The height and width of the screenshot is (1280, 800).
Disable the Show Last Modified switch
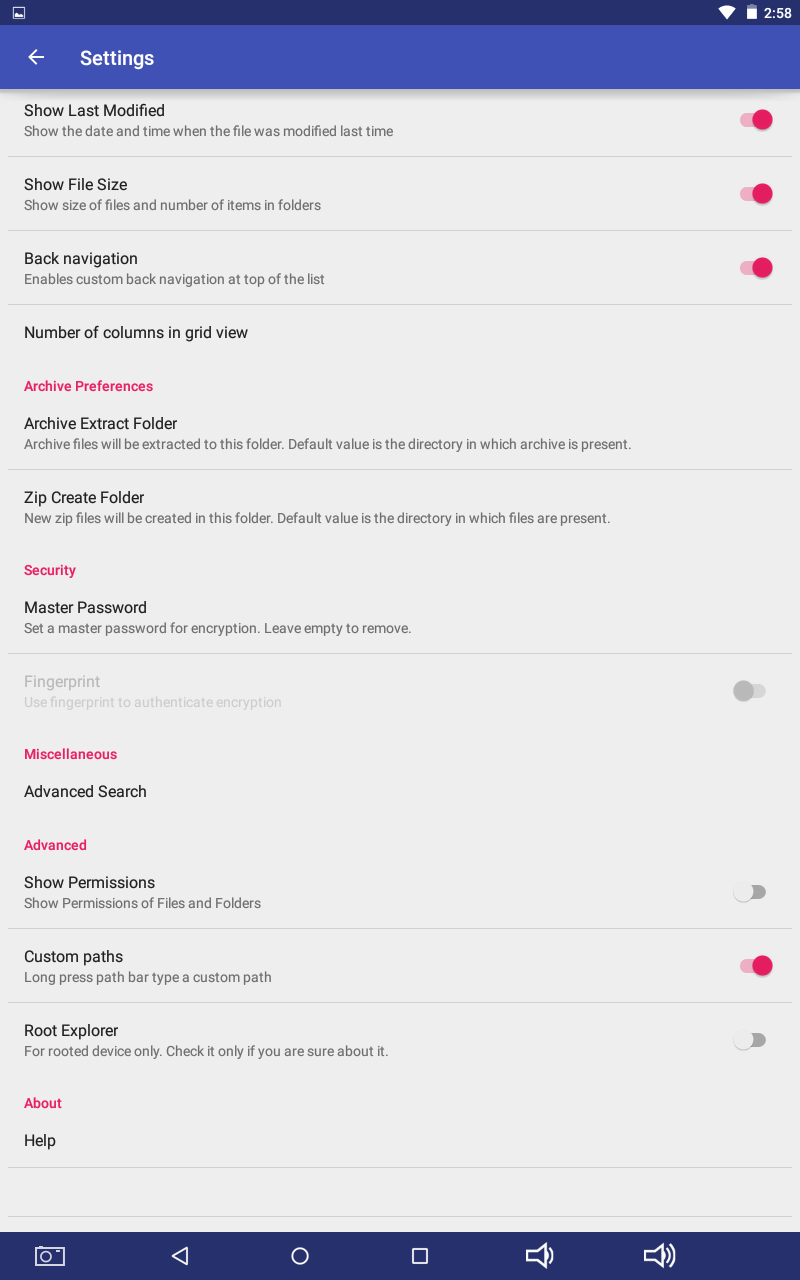[x=755, y=120]
